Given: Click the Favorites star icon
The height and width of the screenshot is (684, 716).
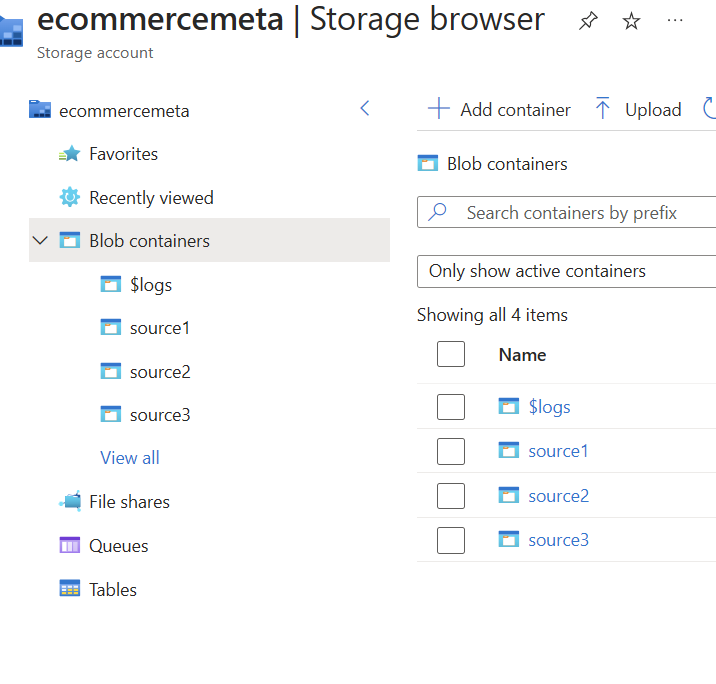Looking at the screenshot, I should [x=69, y=154].
